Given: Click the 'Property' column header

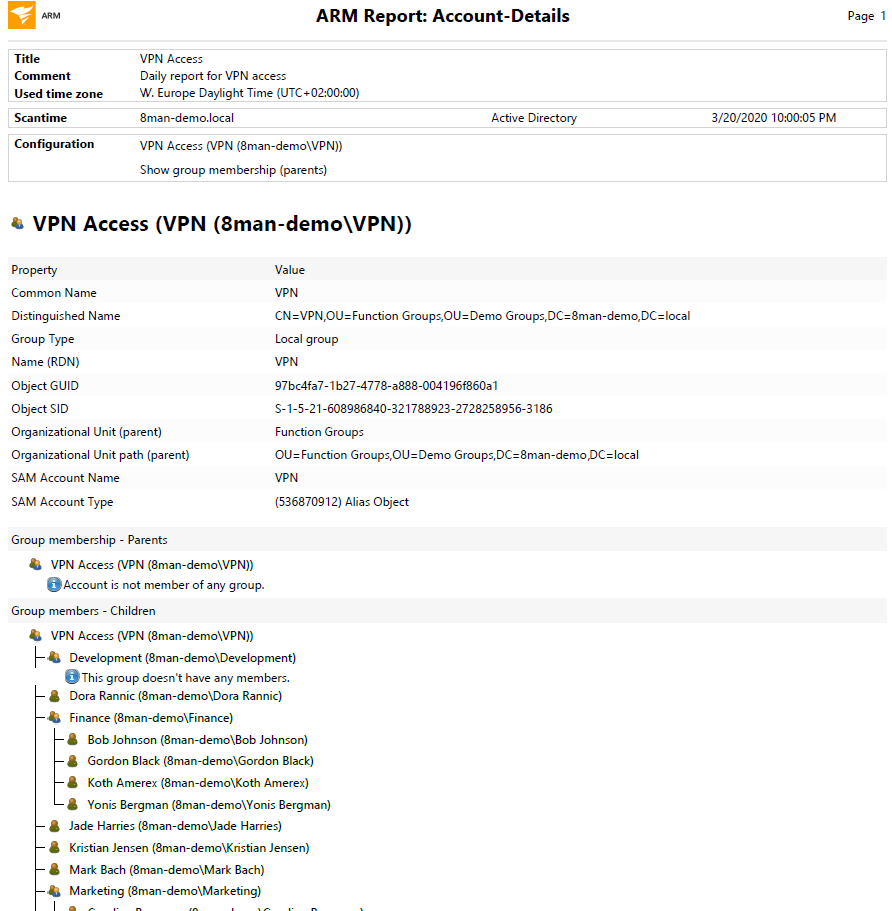Looking at the screenshot, I should point(34,270).
